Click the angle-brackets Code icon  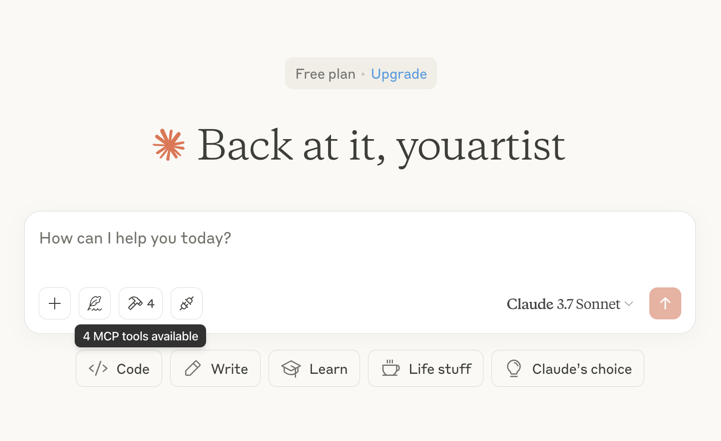(98, 369)
